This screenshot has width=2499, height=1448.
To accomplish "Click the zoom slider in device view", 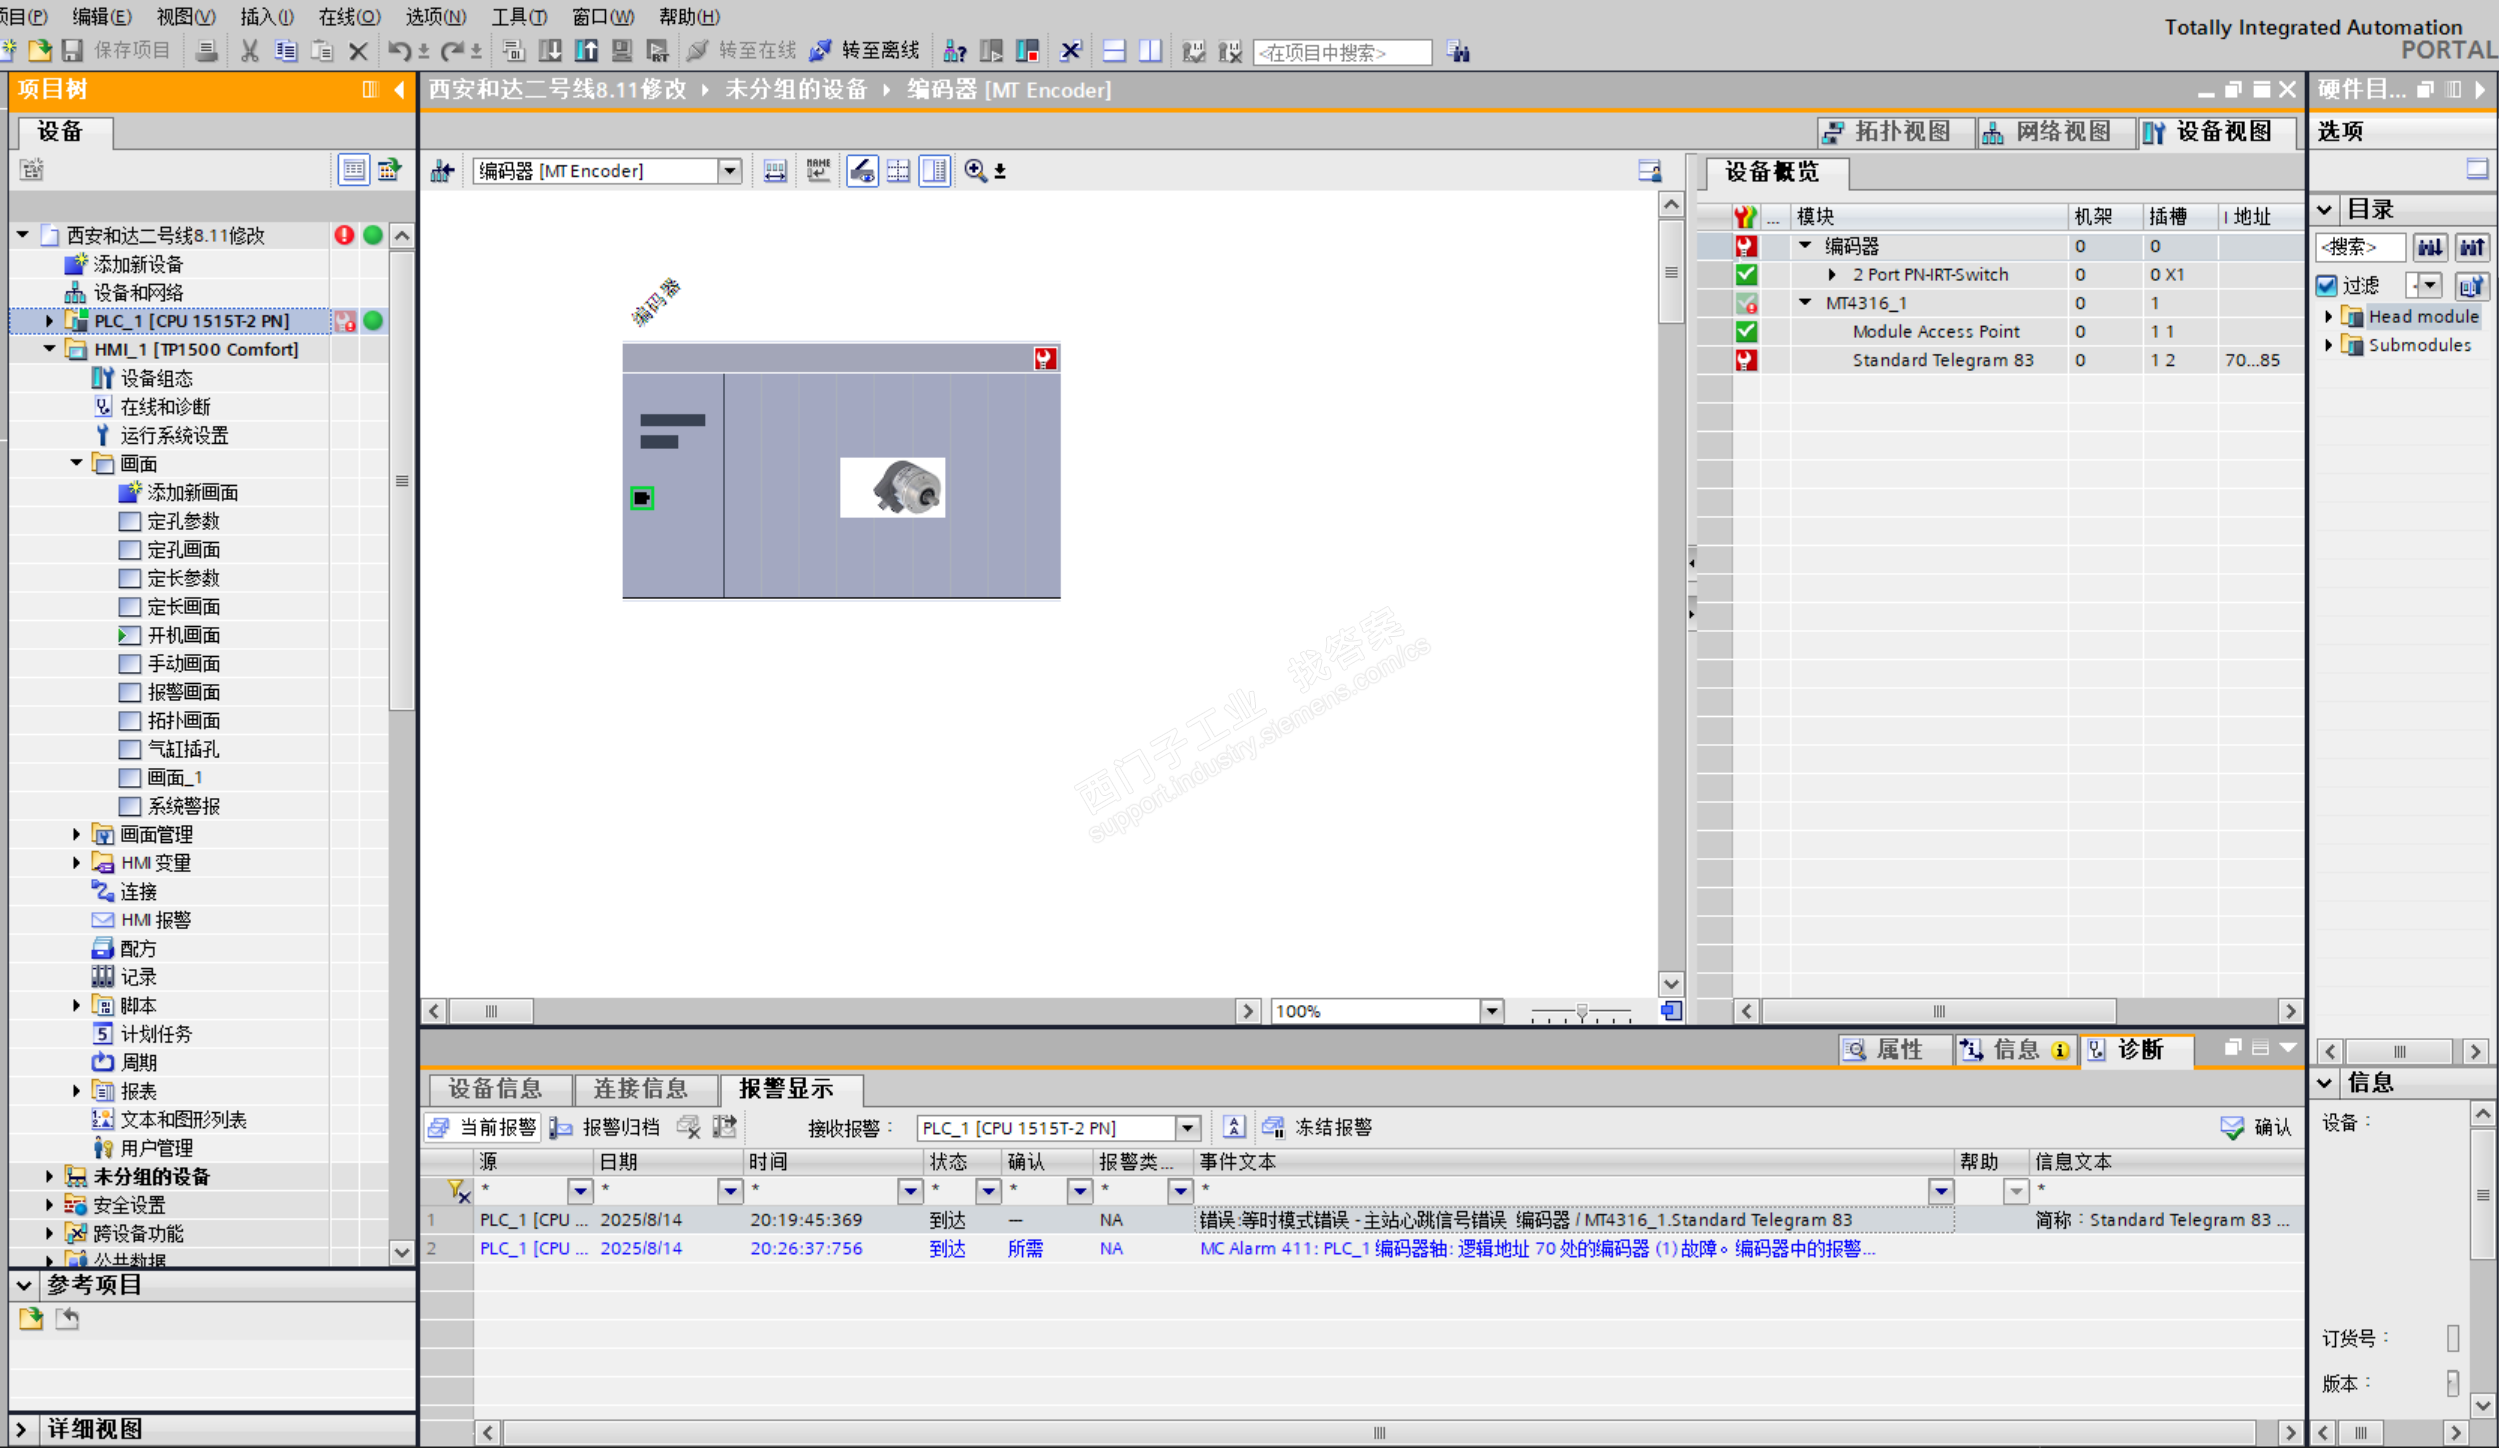I will point(1581,1012).
